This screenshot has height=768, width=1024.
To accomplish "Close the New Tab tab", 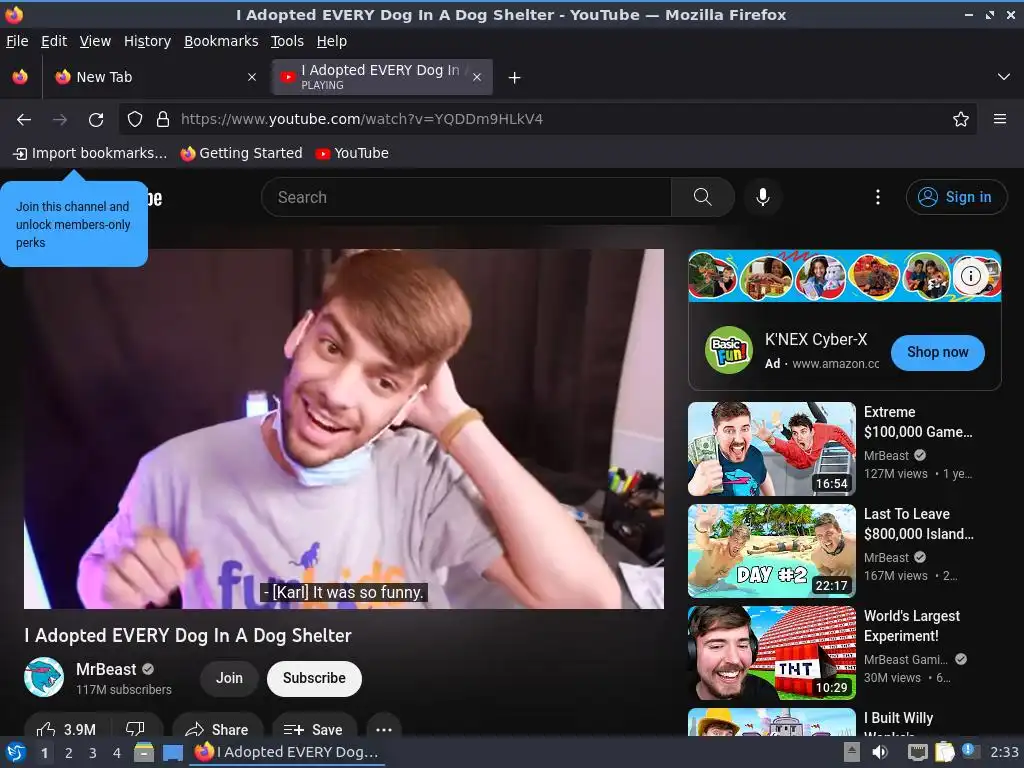I will pyautogui.click(x=251, y=77).
